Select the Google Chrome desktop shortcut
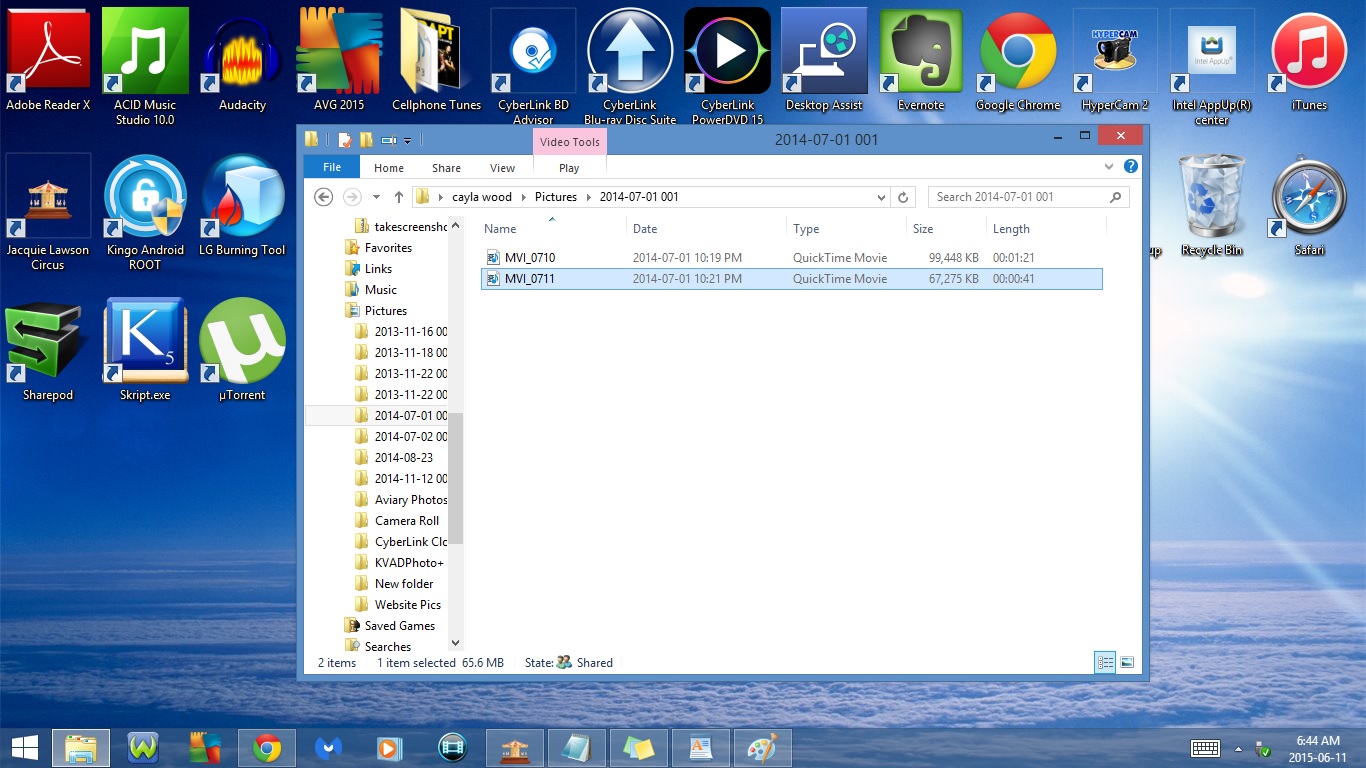 (x=1018, y=60)
